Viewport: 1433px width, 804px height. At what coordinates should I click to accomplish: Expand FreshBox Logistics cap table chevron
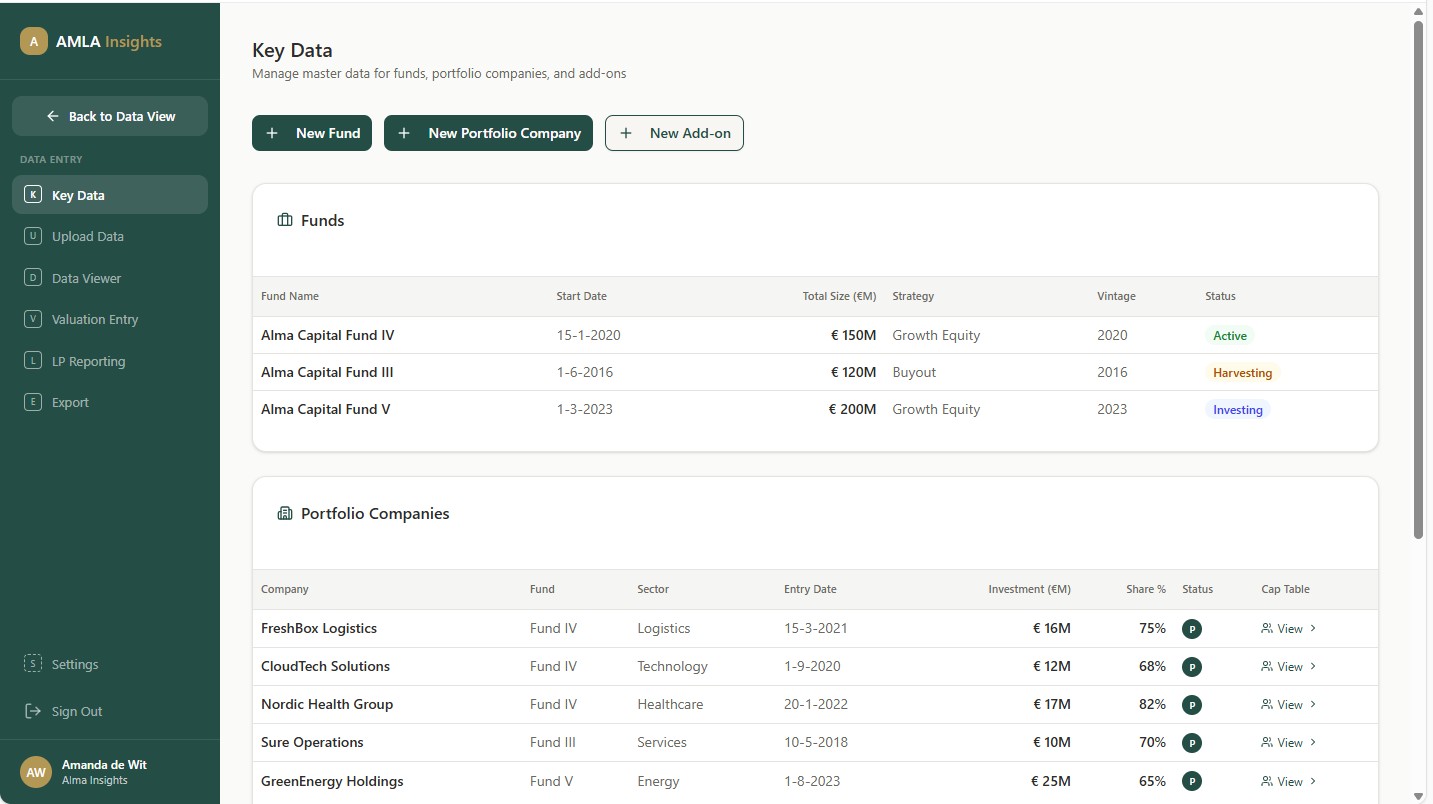click(1313, 628)
